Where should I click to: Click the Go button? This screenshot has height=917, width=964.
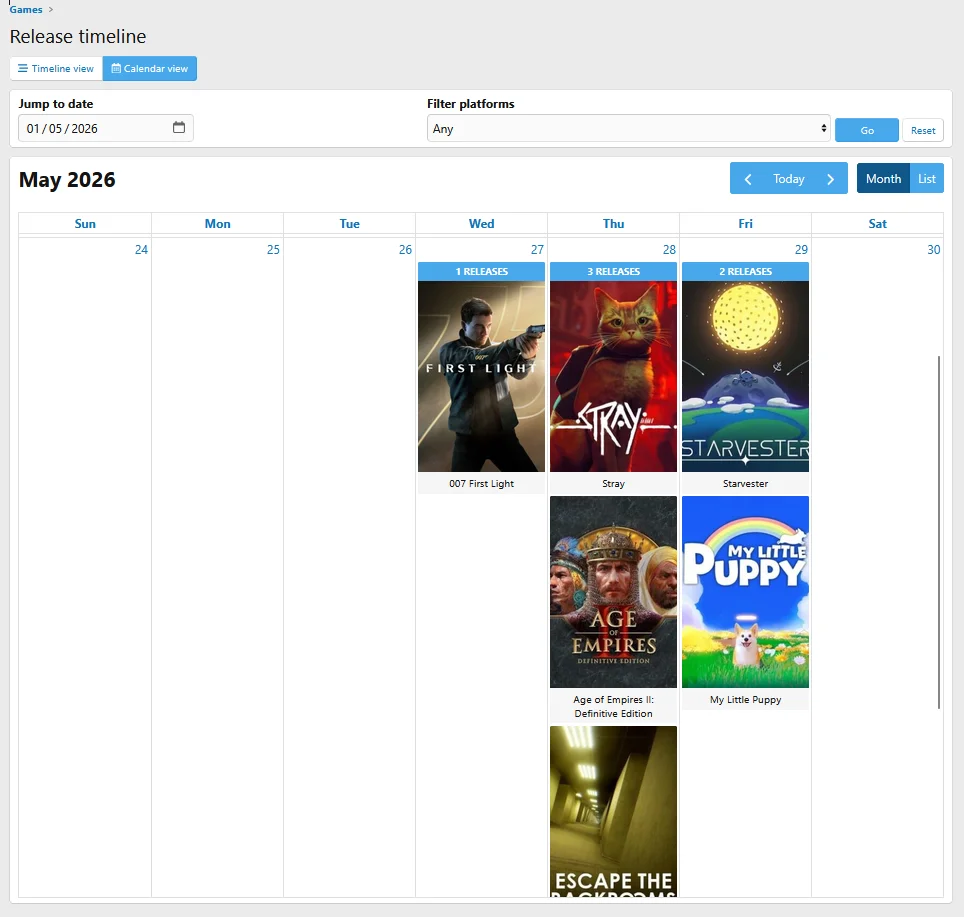click(x=867, y=130)
